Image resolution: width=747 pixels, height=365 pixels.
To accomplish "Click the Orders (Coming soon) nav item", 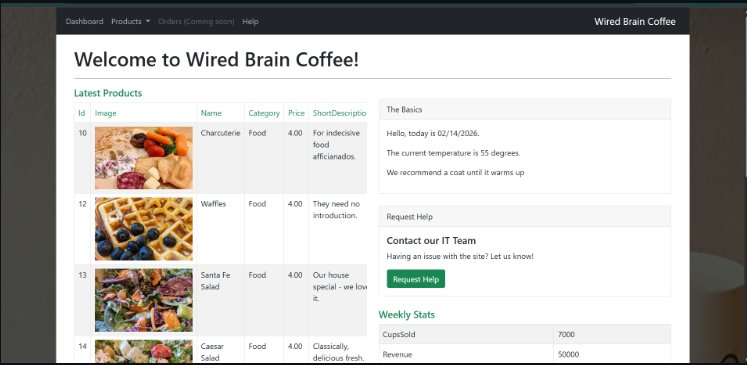I will coord(196,21).
